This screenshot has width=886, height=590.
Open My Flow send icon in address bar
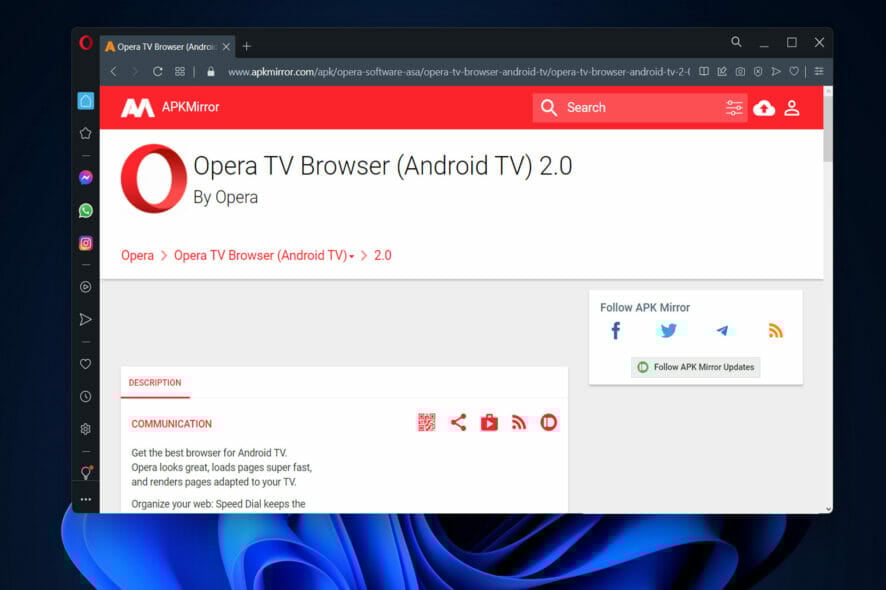pyautogui.click(x=776, y=71)
